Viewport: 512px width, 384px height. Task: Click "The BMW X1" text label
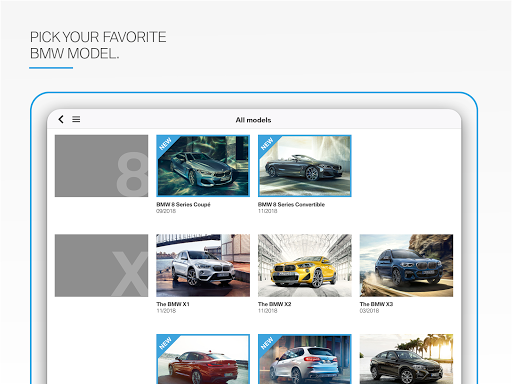173,304
